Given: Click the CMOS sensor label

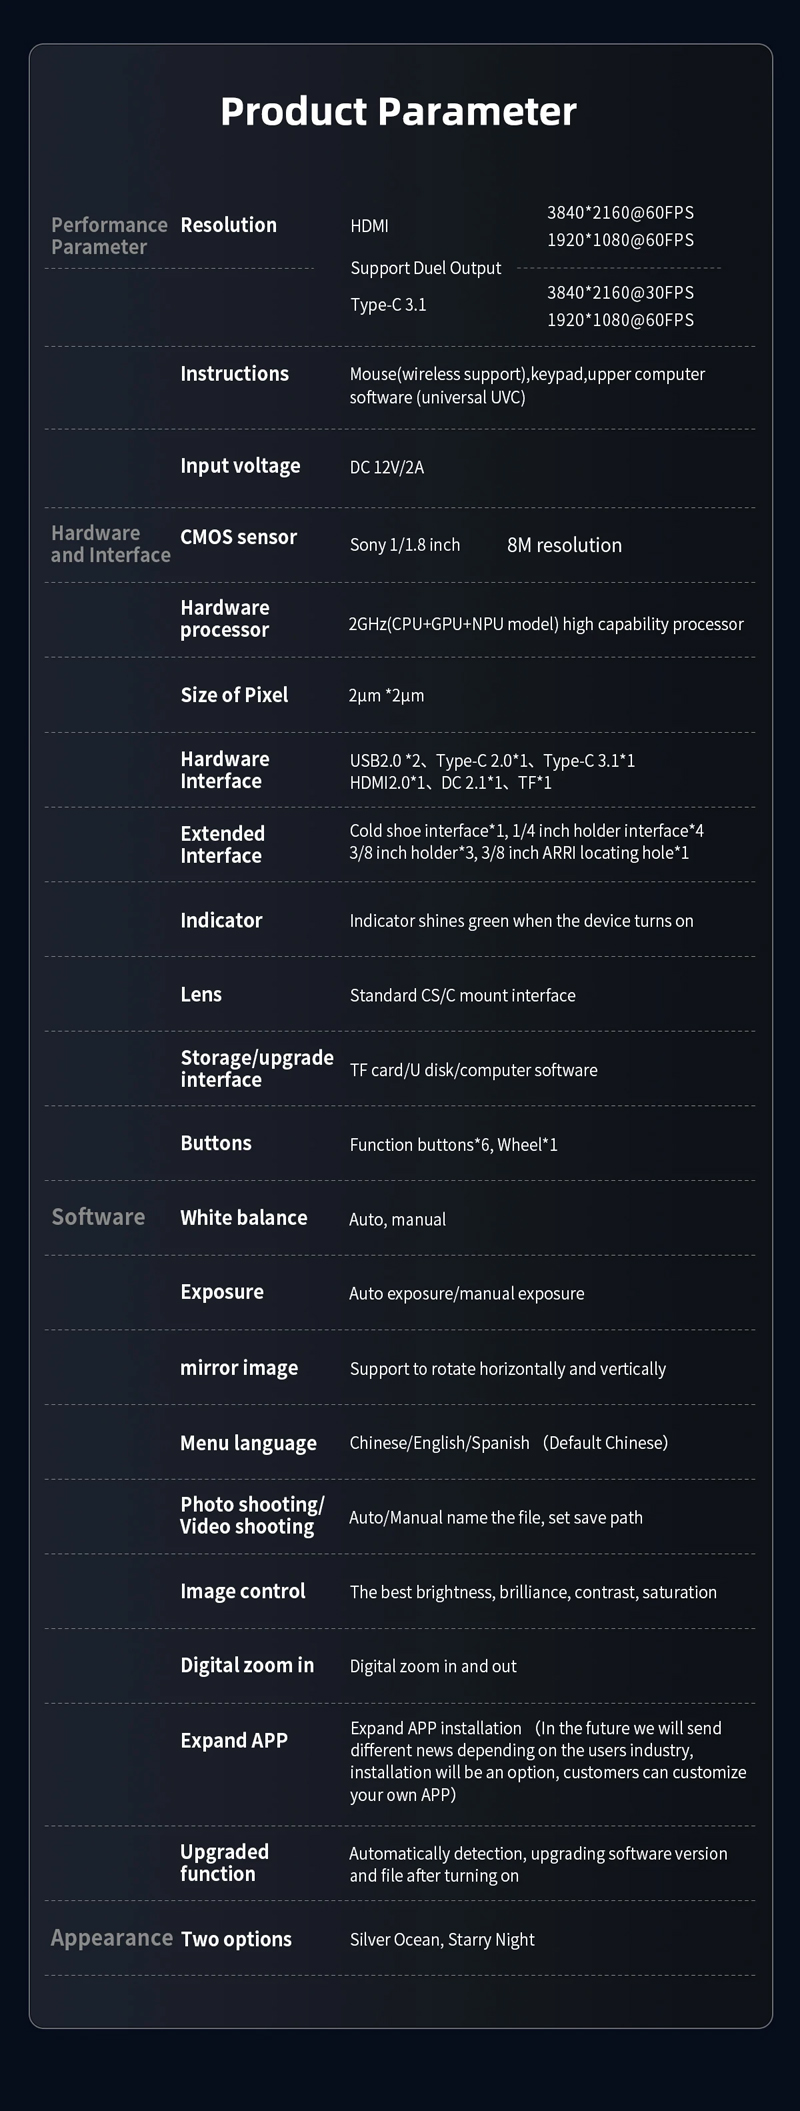Looking at the screenshot, I should point(238,537).
